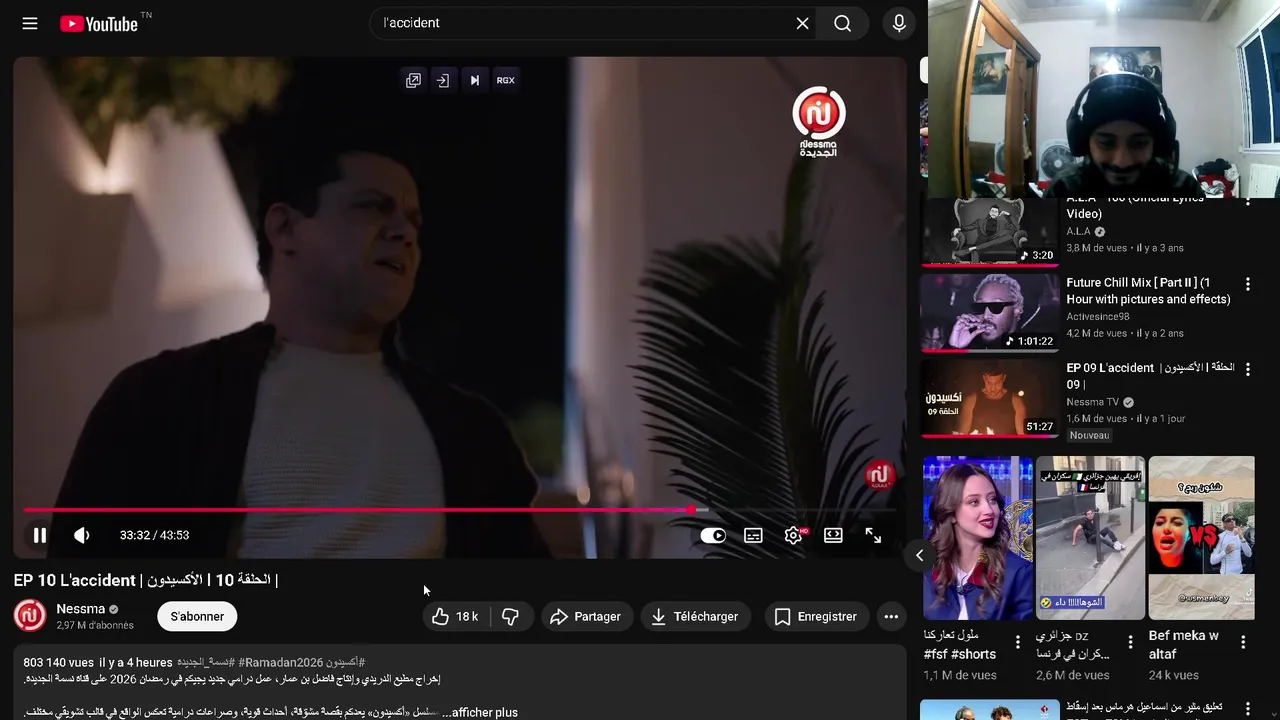Dislike the video
The width and height of the screenshot is (1280, 720).
[510, 616]
